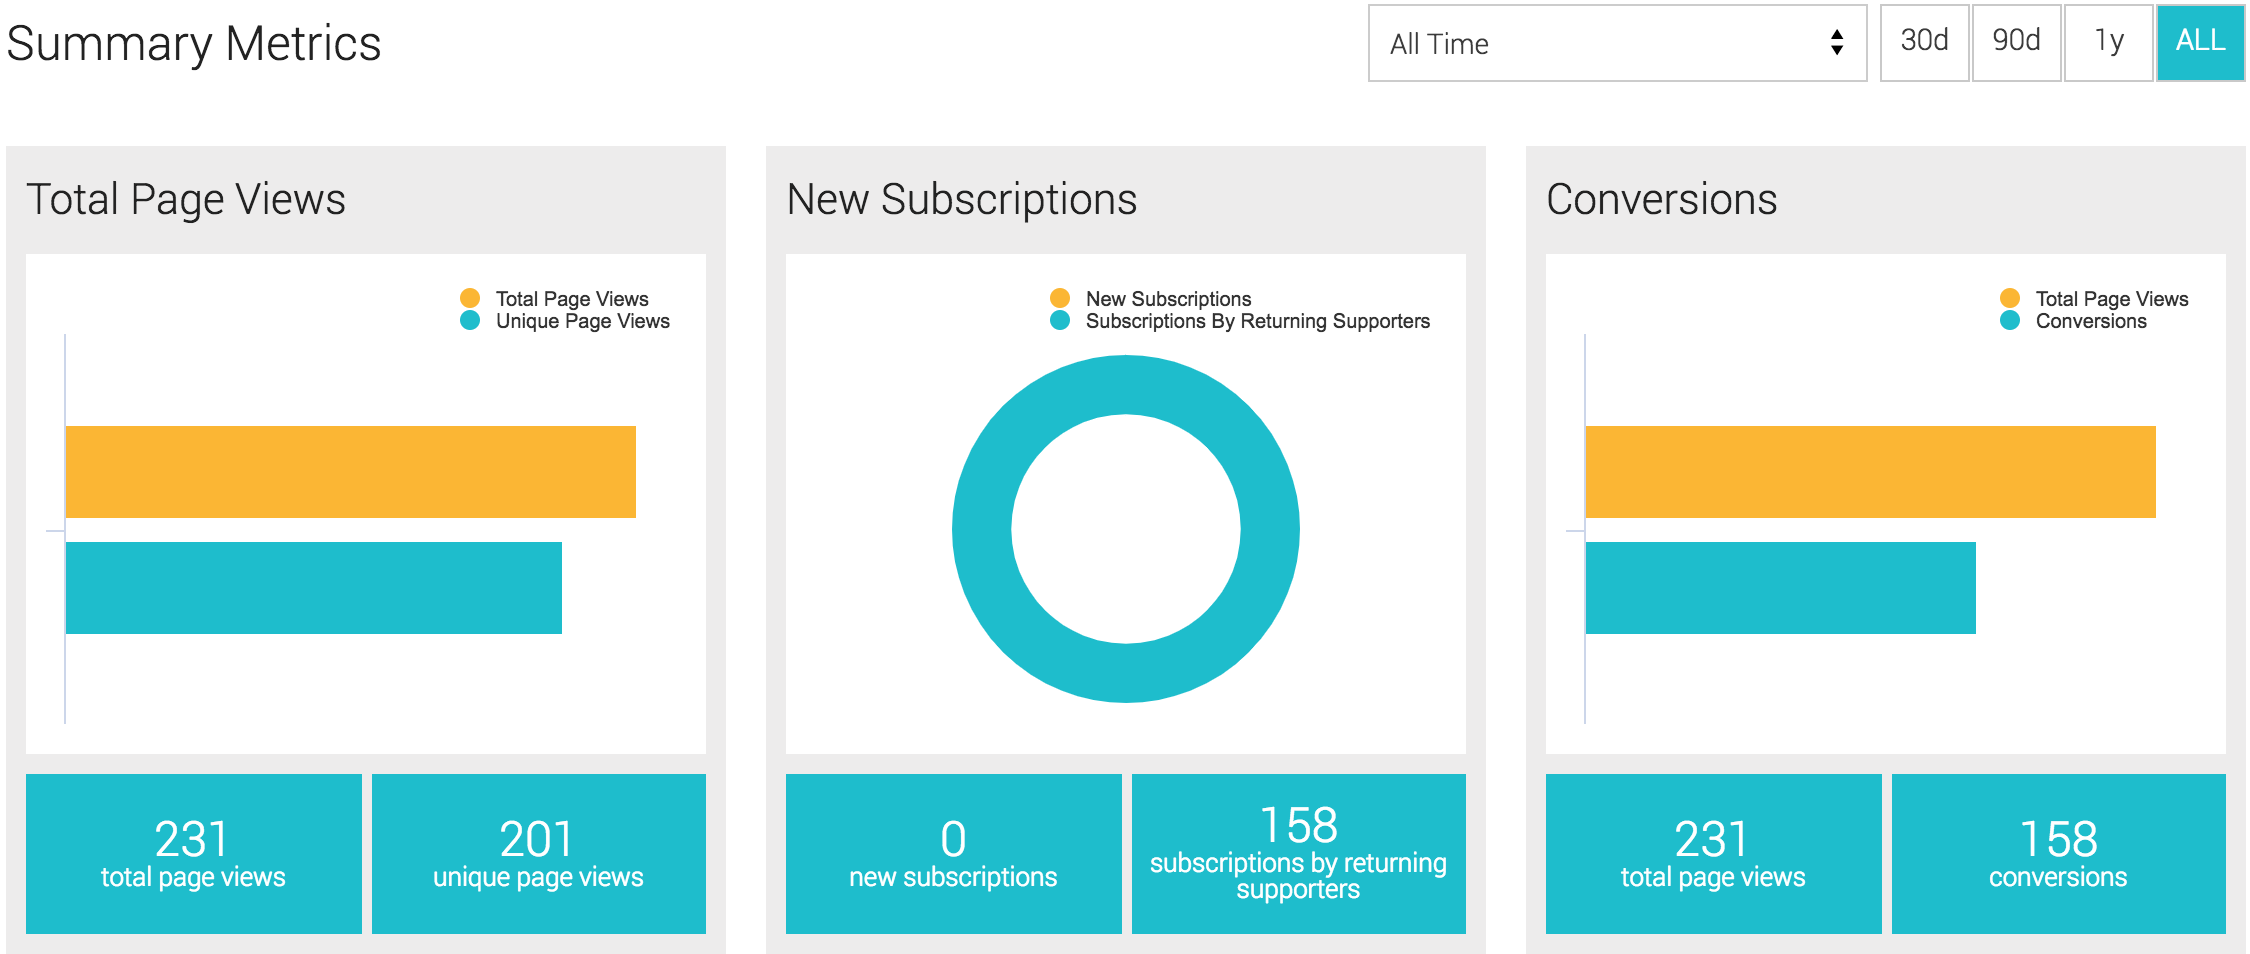Click the 0 new subscriptions tile
The width and height of the screenshot is (2250, 954).
tap(954, 854)
